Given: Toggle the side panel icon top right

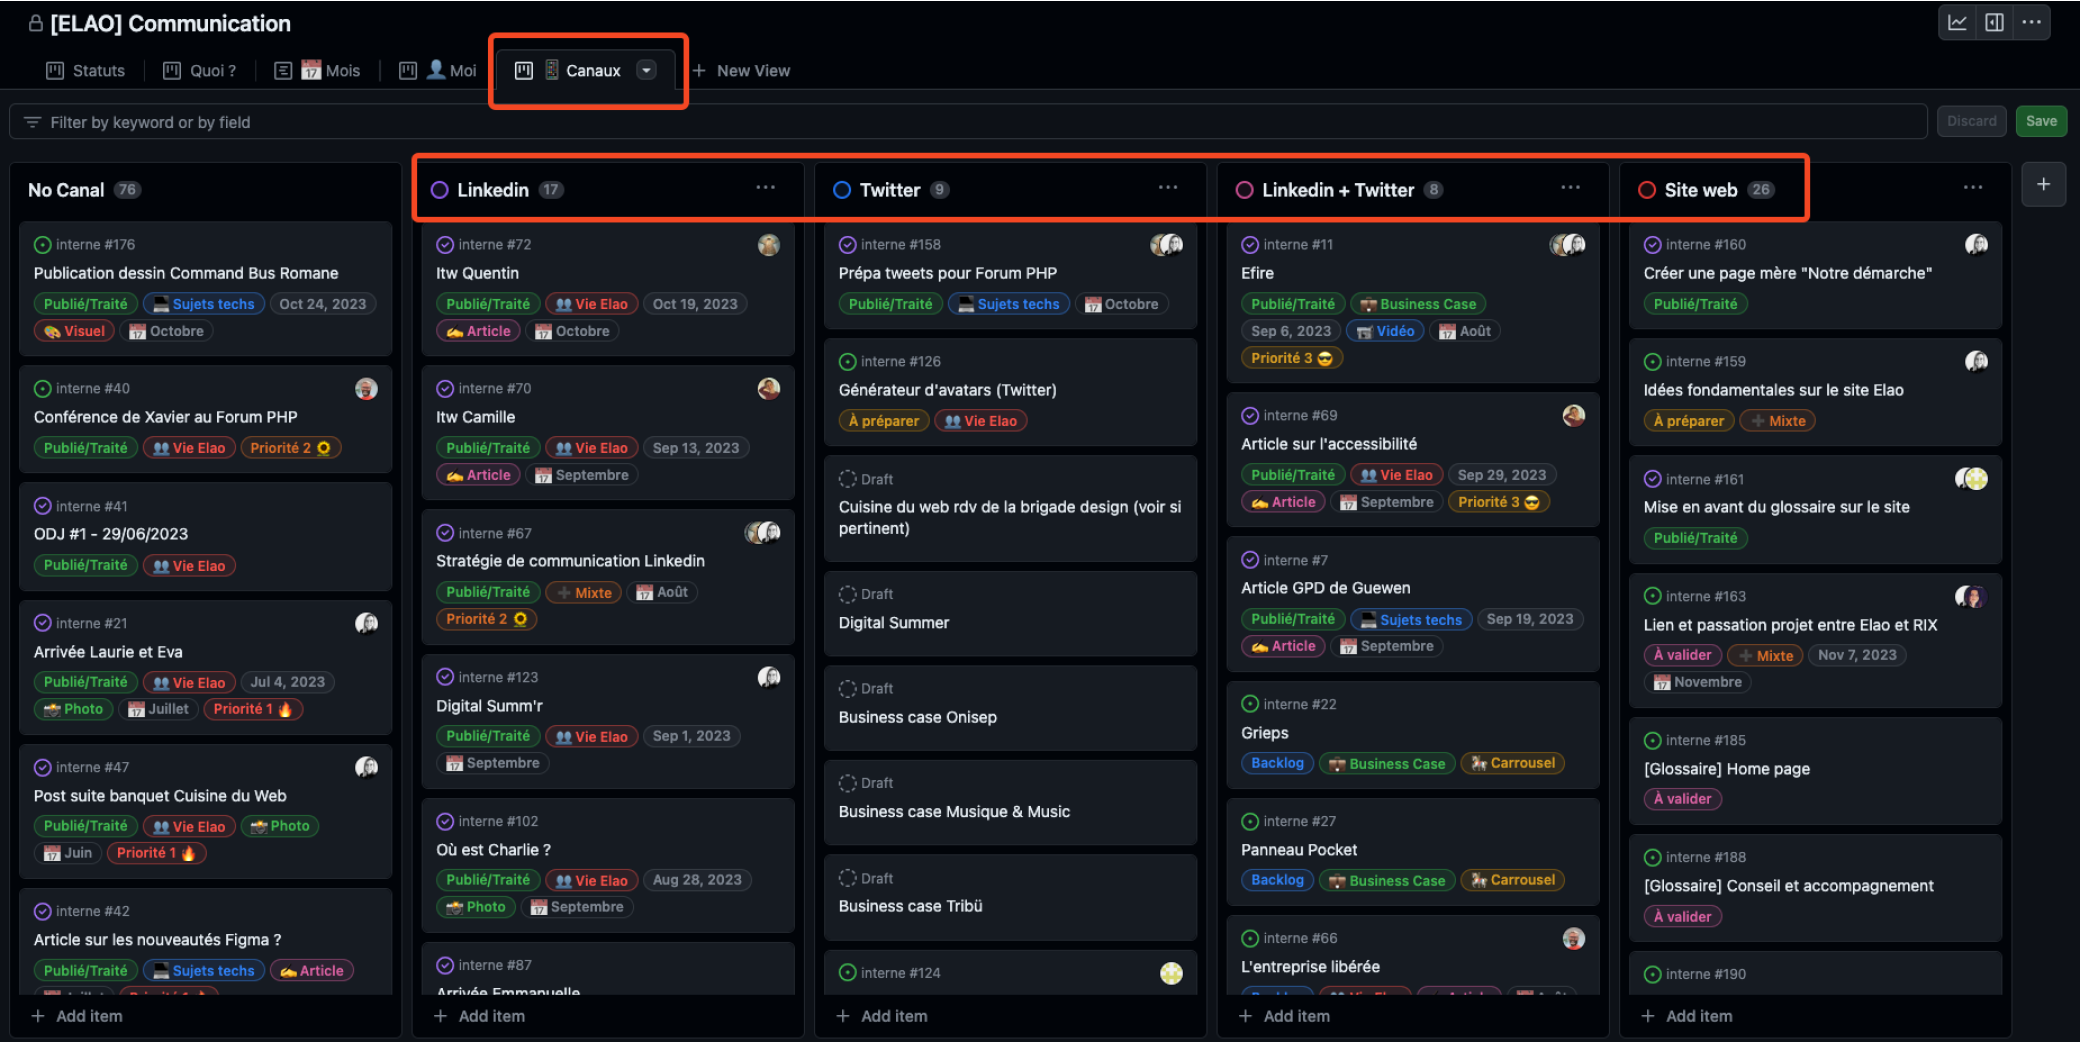Looking at the screenshot, I should tap(1994, 21).
